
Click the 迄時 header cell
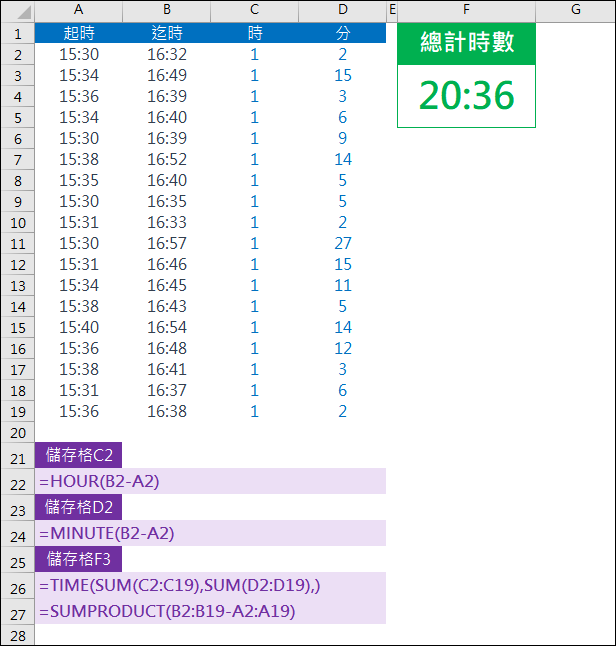(x=166, y=33)
